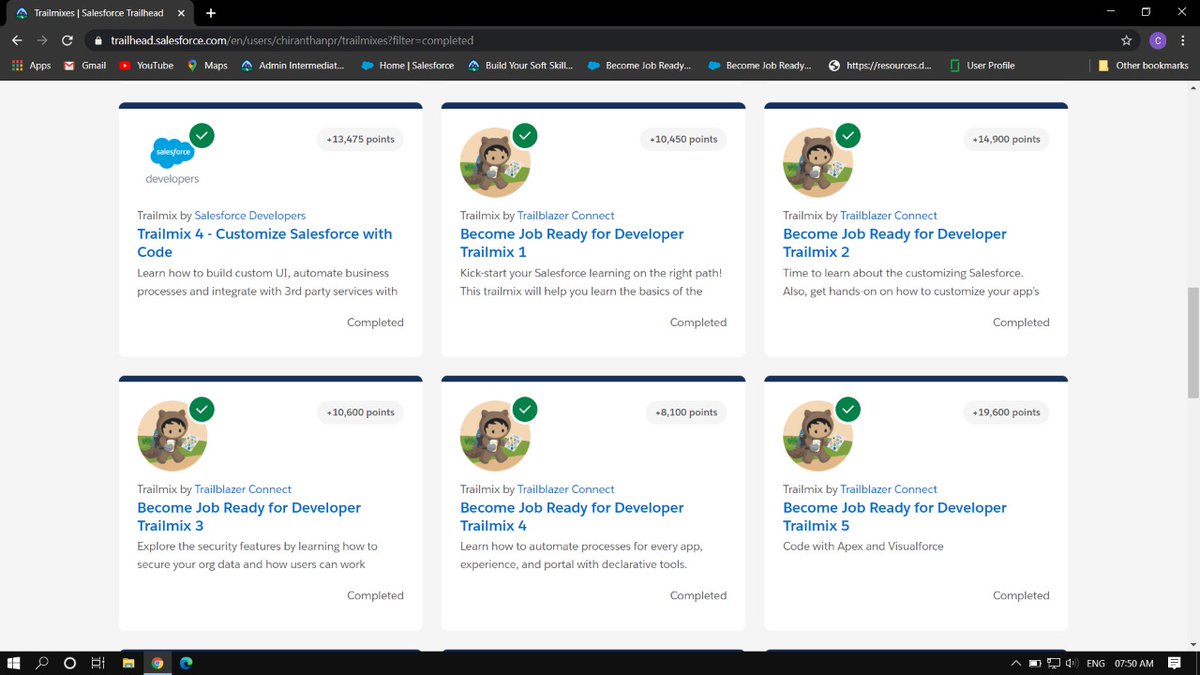The image size is (1200, 675).
Task: Open Become Job Ready for Developer Trailmix 5
Action: (x=895, y=516)
